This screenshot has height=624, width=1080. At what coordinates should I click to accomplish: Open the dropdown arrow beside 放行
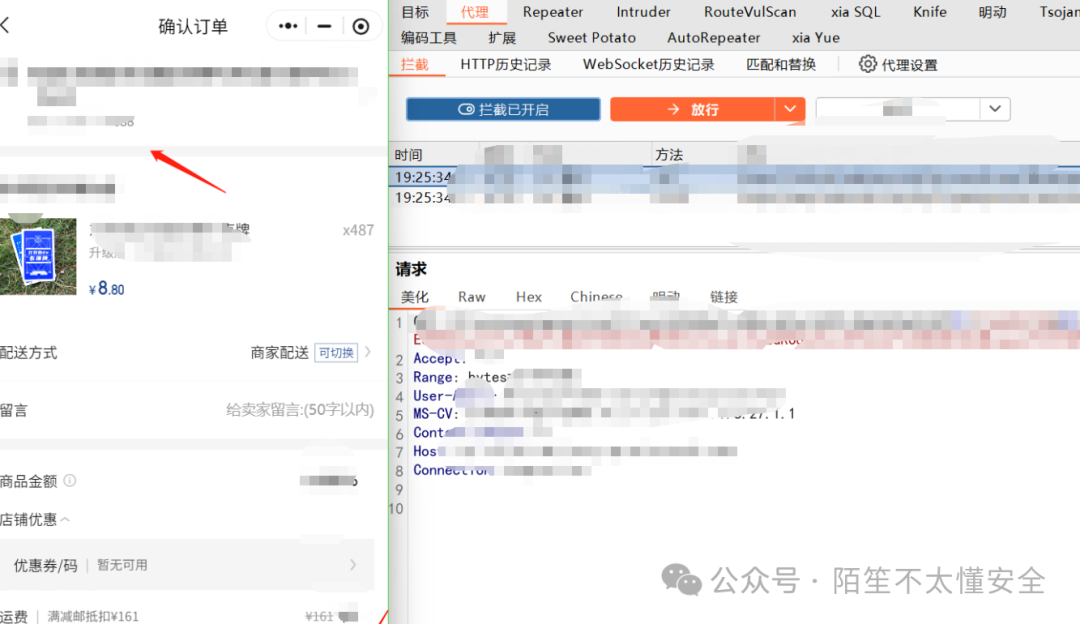pos(790,109)
